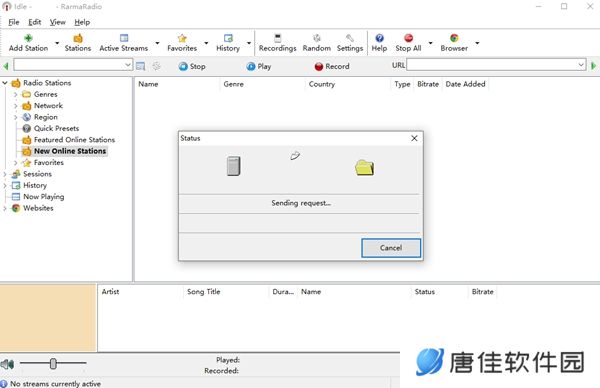Click the Play playback button
This screenshot has width=600, height=388.
coord(259,66)
